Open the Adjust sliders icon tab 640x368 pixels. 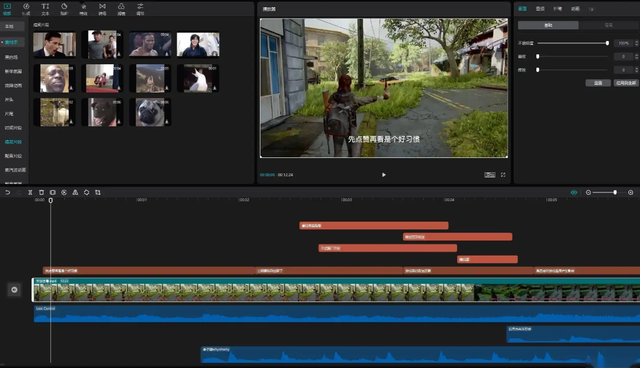[140, 7]
